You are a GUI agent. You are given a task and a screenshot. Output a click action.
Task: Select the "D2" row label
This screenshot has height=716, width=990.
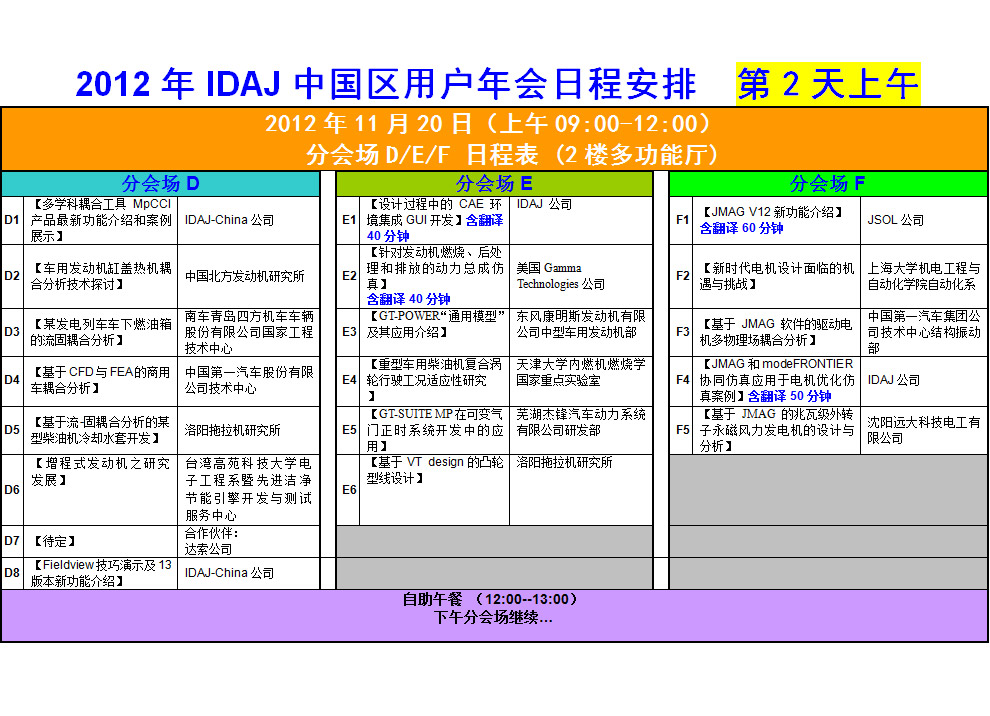[x=12, y=276]
